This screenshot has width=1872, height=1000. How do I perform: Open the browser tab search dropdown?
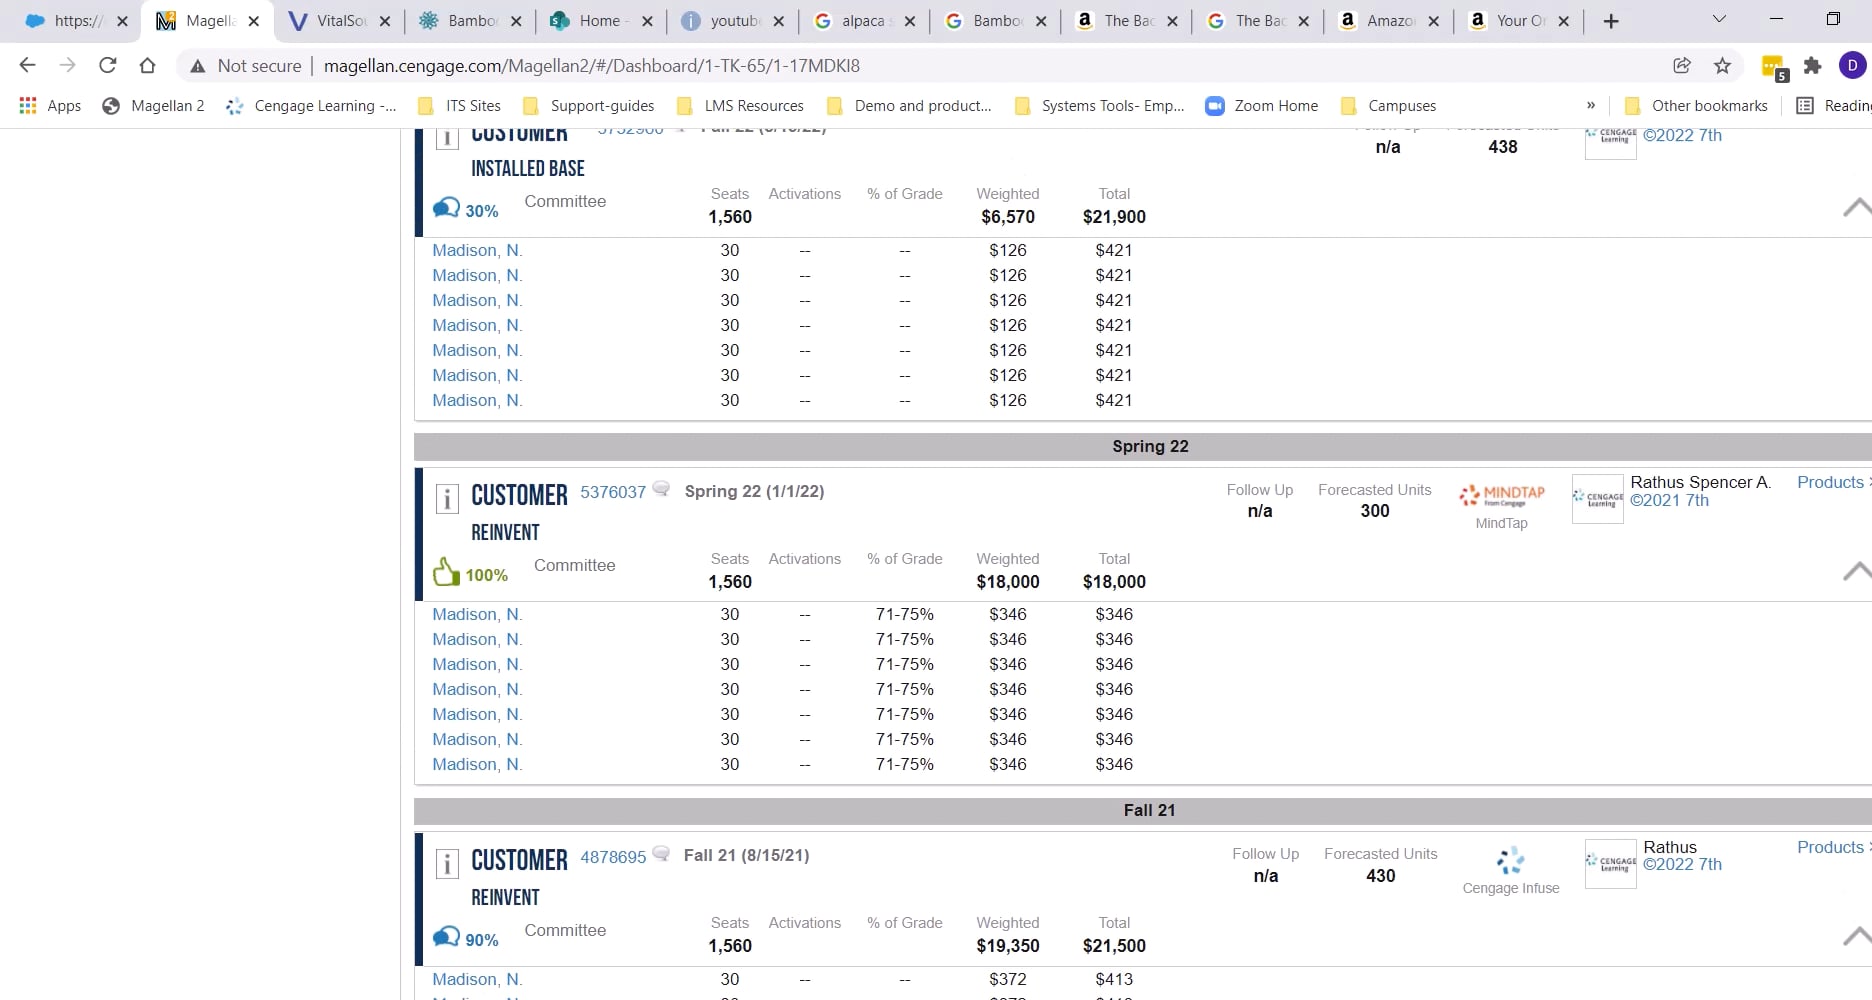point(1718,19)
